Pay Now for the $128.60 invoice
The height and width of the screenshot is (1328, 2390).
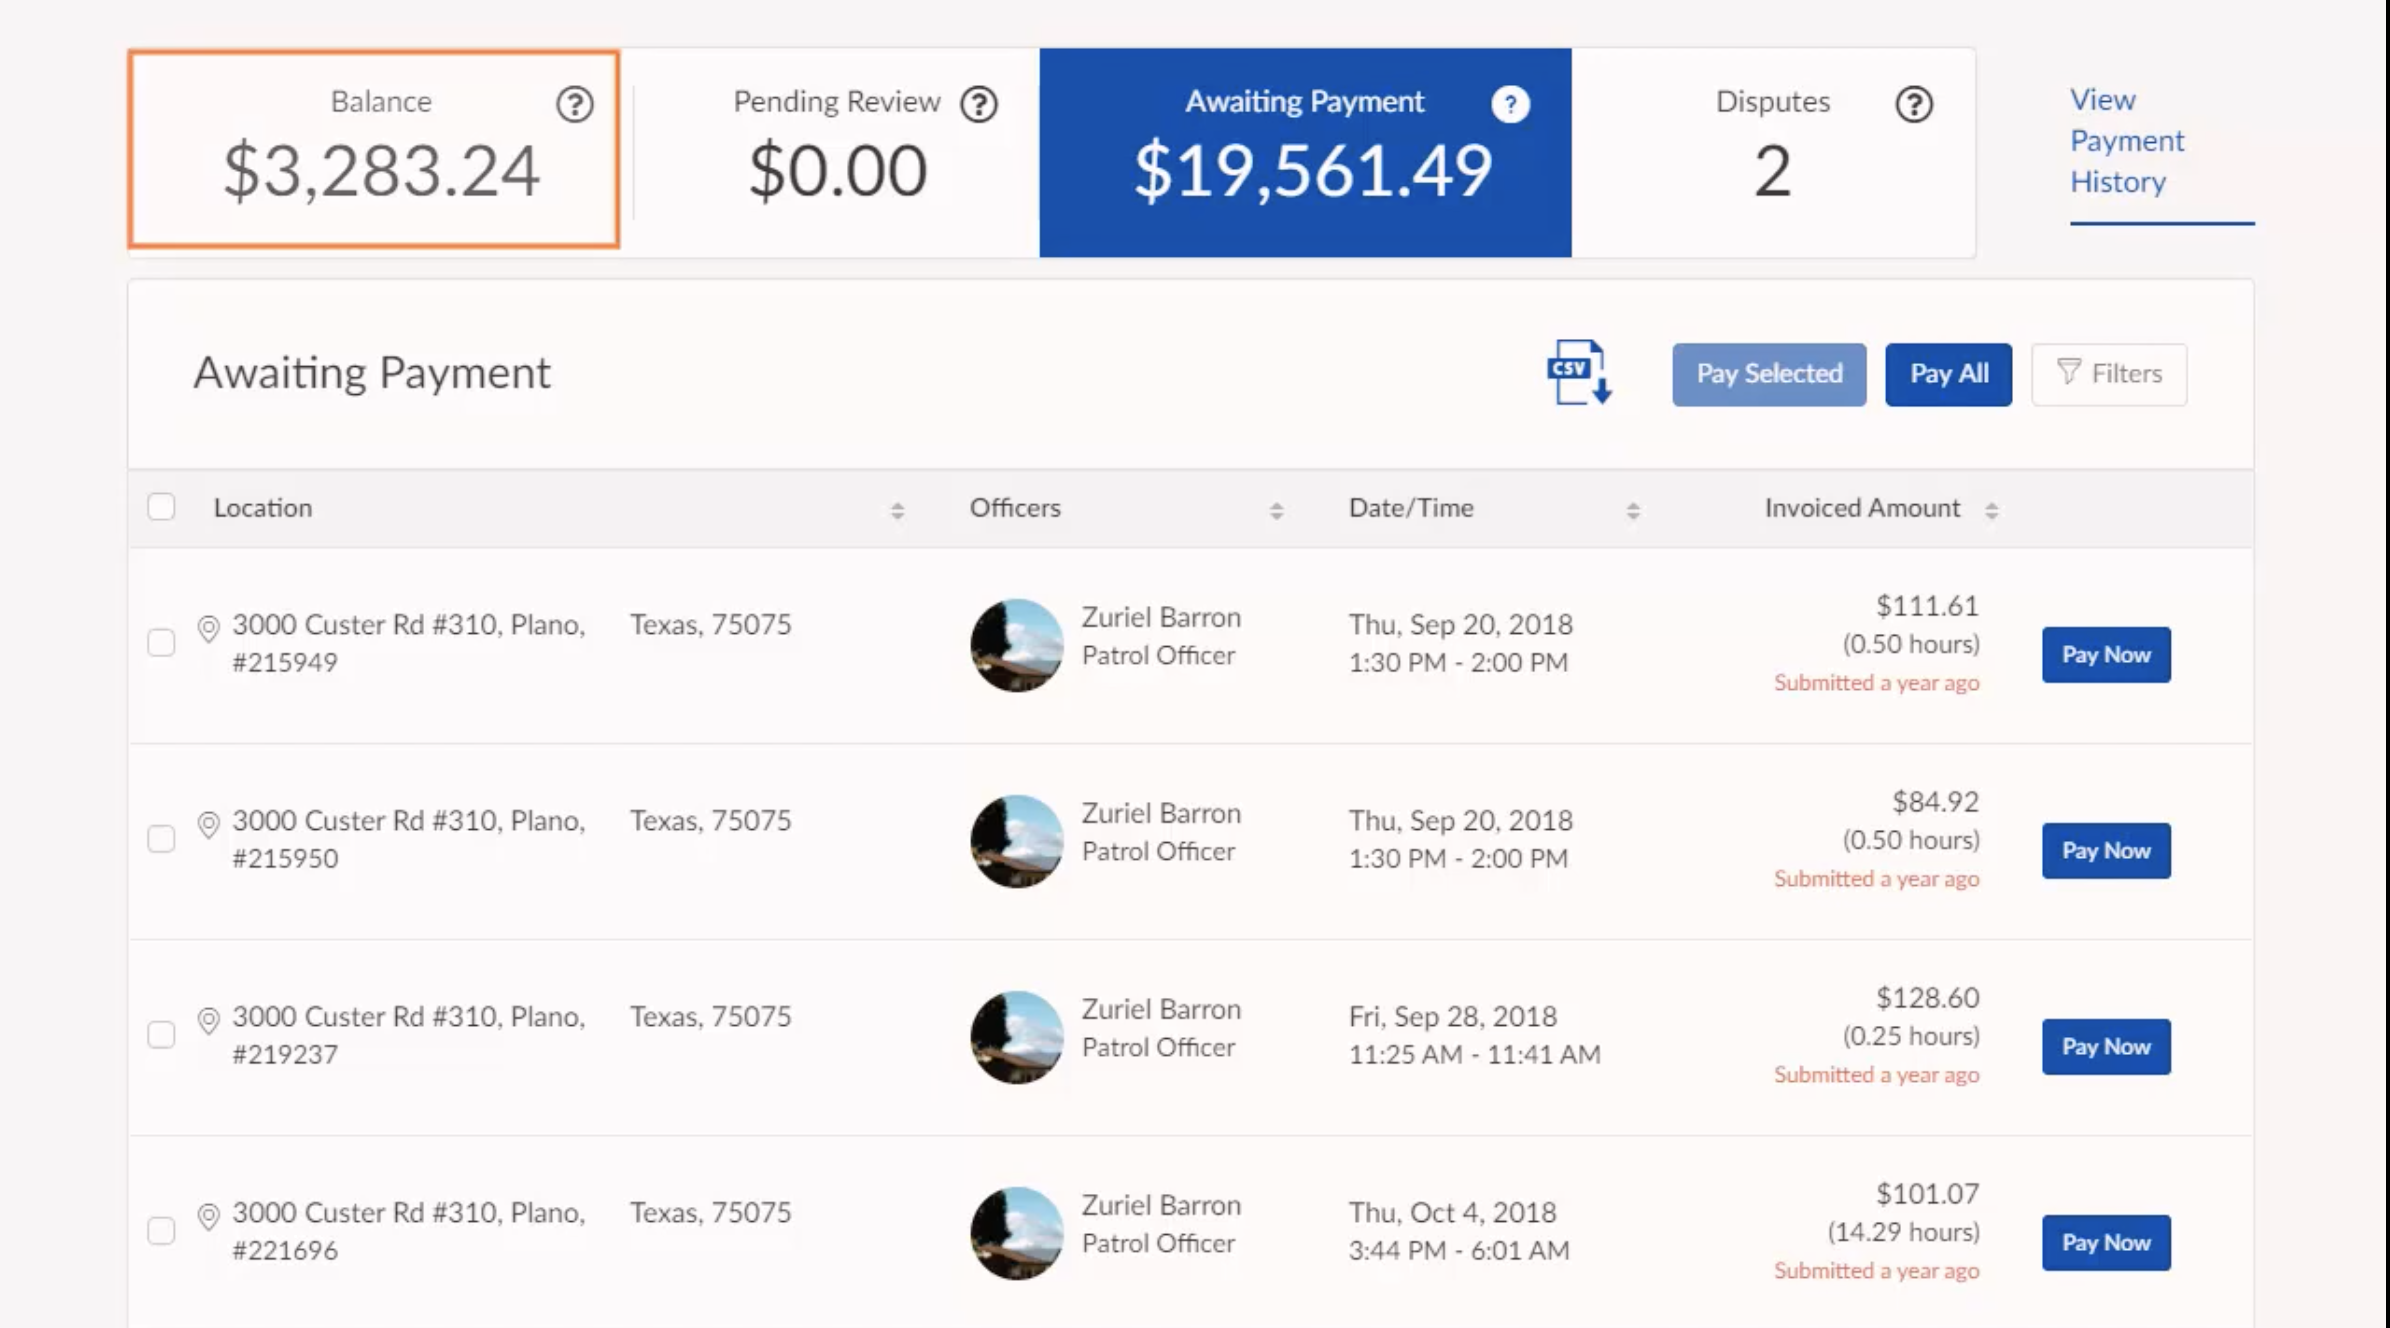2106,1047
